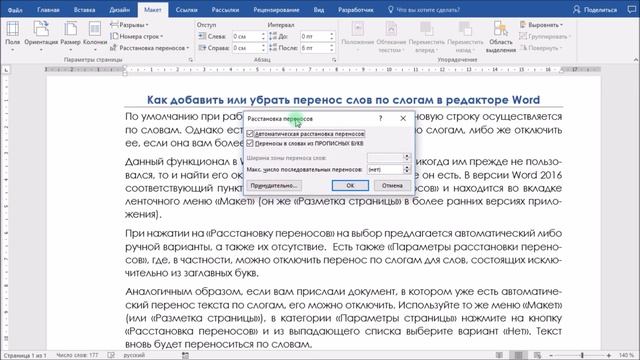
Task: Increase max consecutive hyphens with the up arrow
Action: tap(407, 167)
